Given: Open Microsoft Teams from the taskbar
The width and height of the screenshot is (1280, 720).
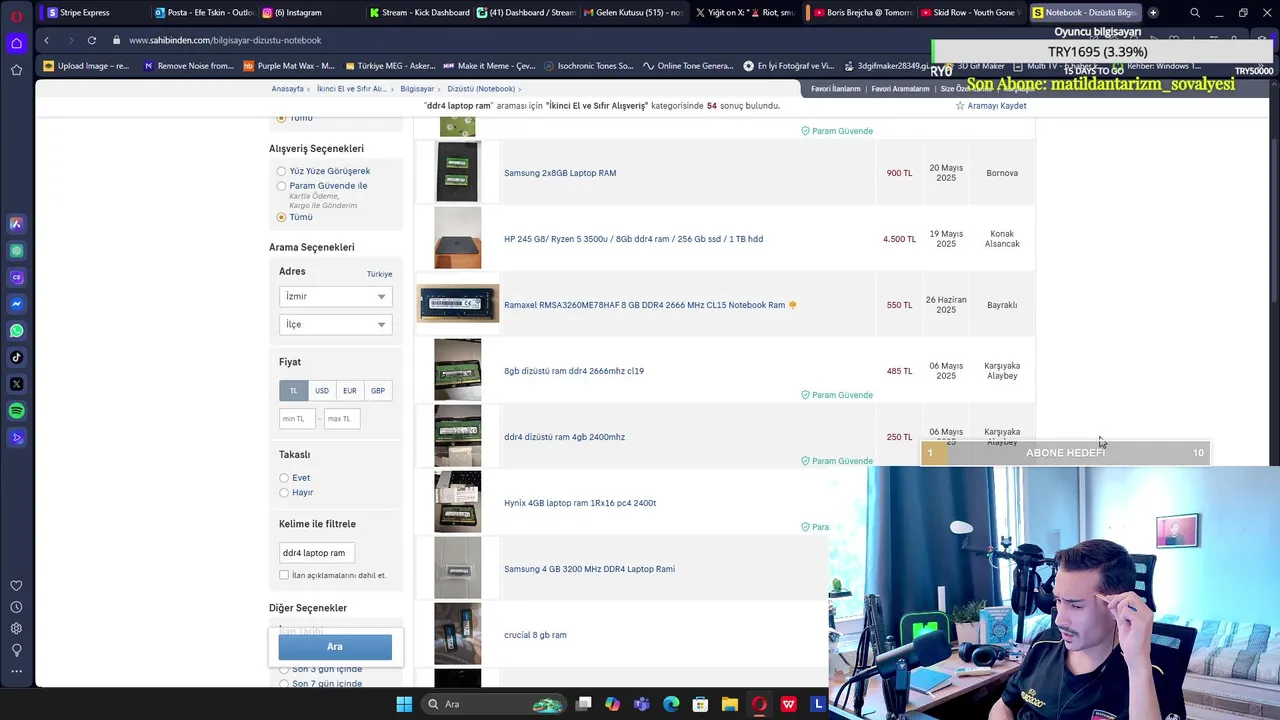Looking at the screenshot, I should tap(641, 704).
